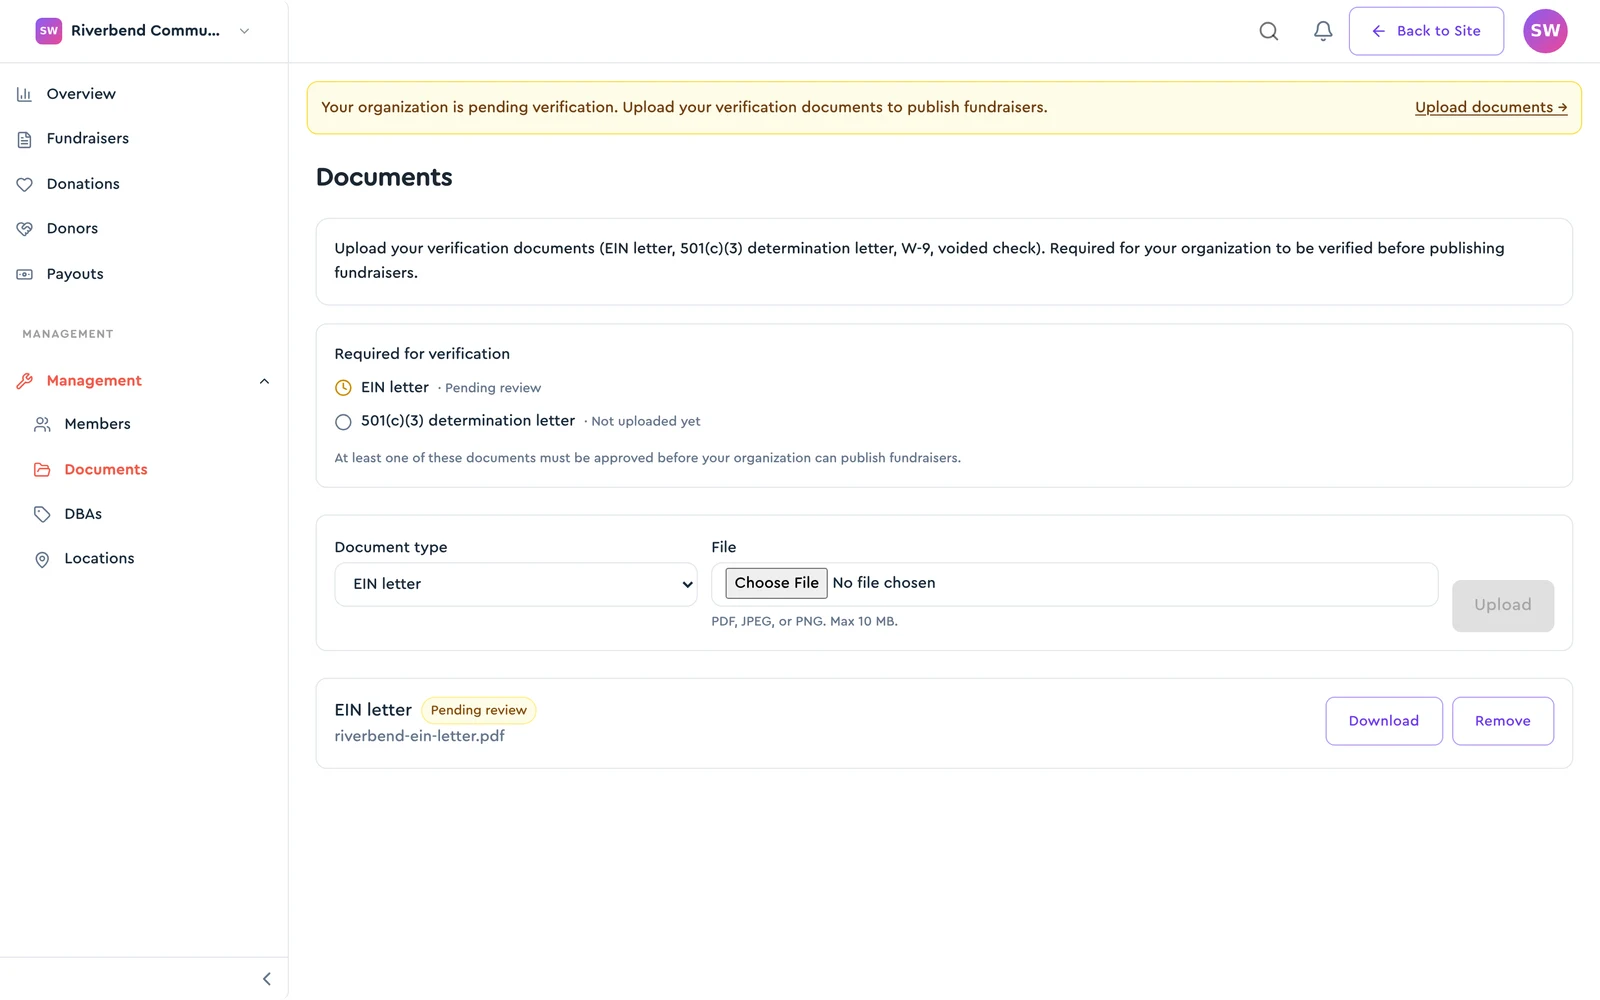The height and width of the screenshot is (1000, 1600).
Task: Click the Payouts cash icon
Action: tap(24, 274)
